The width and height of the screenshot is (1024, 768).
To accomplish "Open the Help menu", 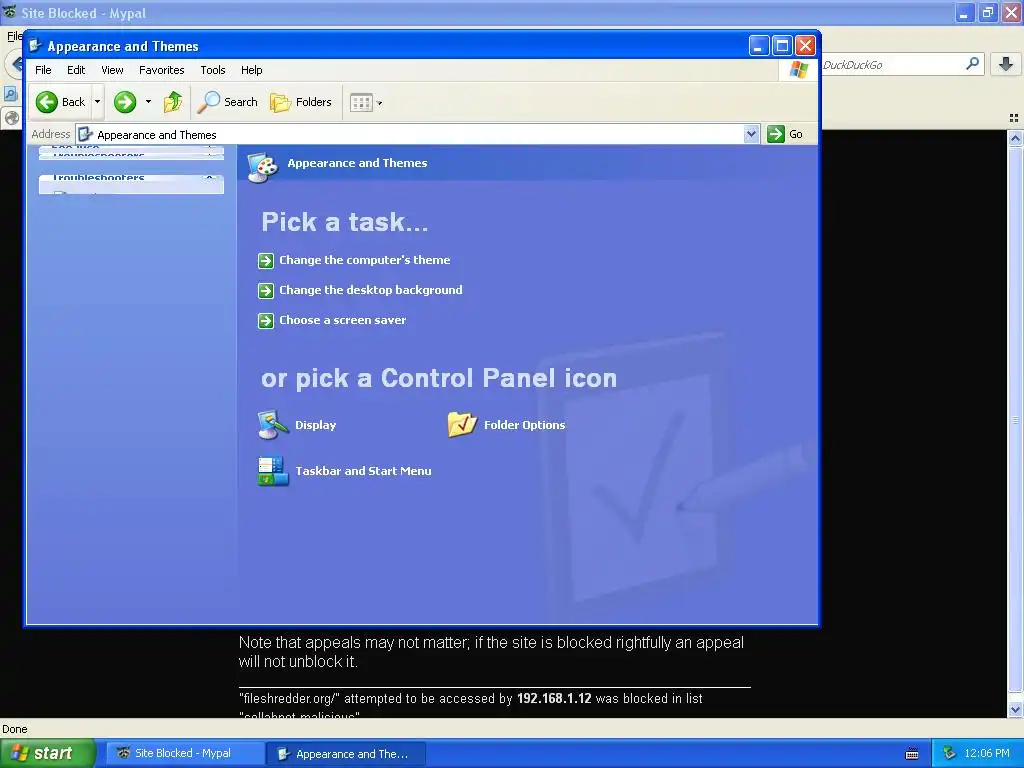I will point(251,70).
